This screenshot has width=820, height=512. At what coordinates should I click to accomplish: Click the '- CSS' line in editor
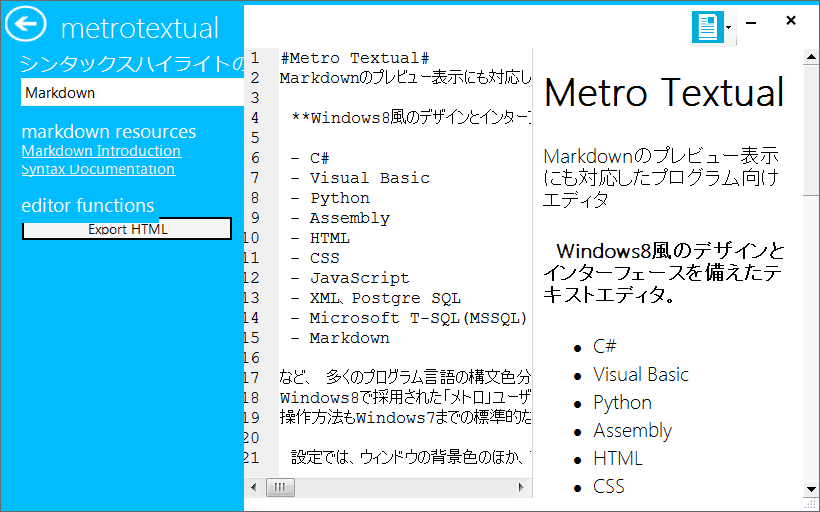tap(315, 258)
